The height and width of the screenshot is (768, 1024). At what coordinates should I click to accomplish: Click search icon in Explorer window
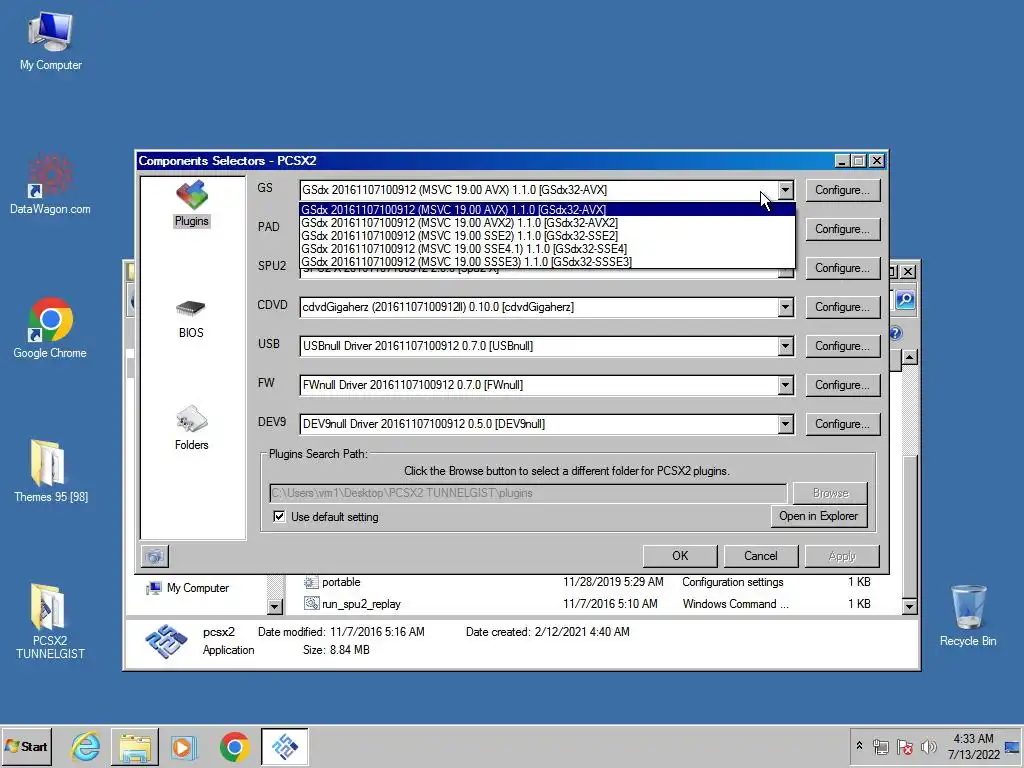904,300
